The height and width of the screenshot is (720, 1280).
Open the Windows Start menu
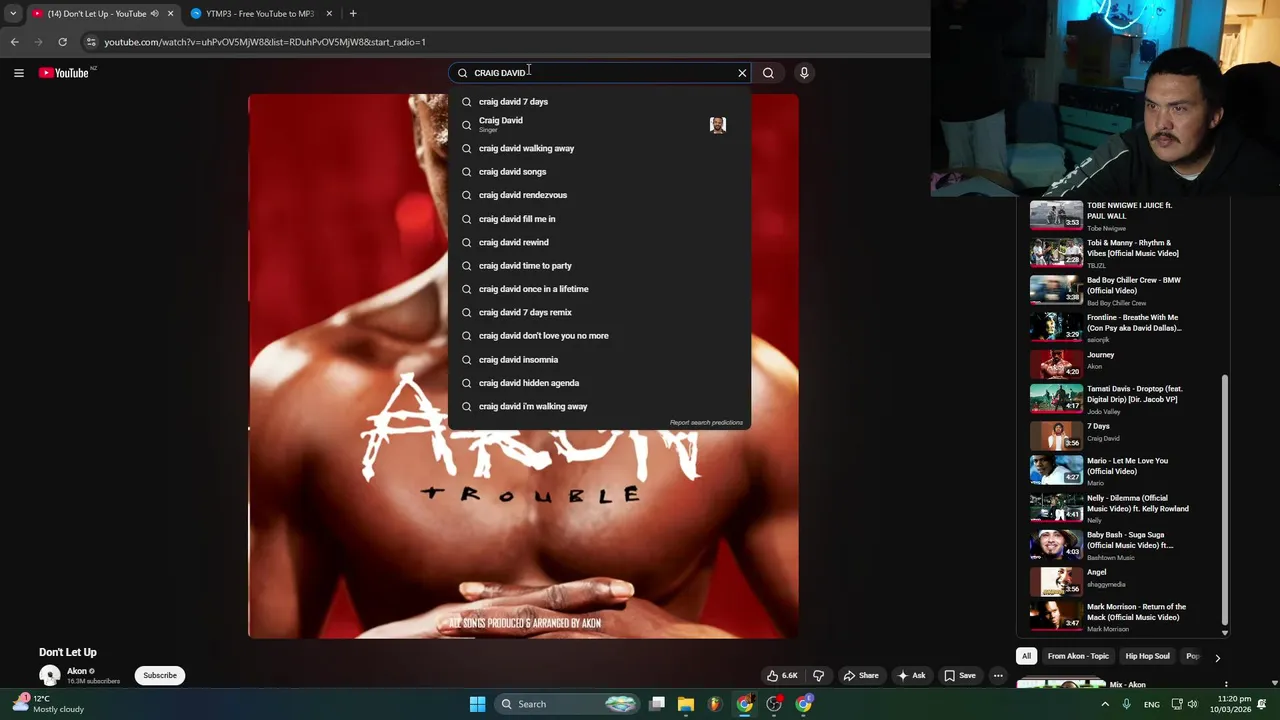coord(477,704)
